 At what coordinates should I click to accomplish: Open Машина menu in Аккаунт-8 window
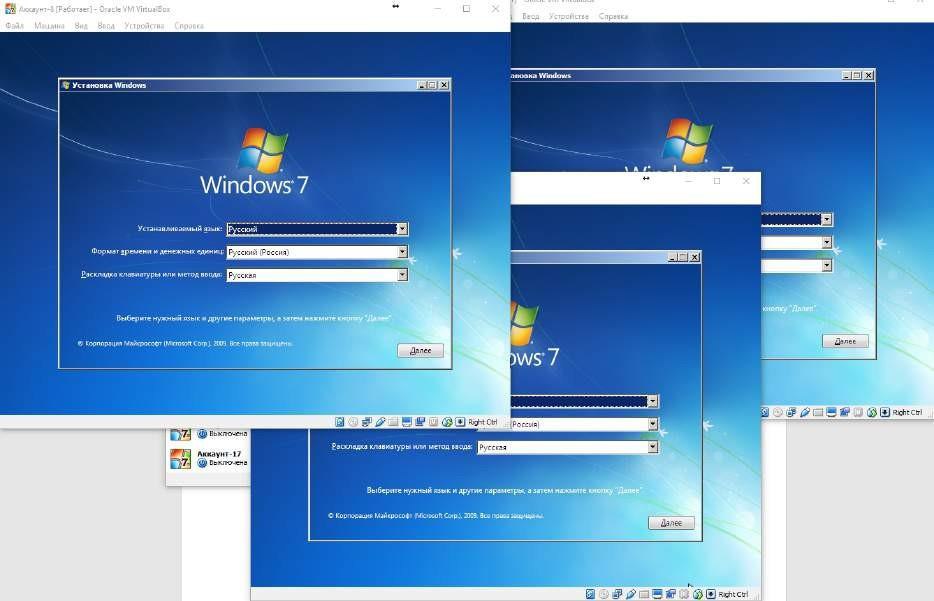tap(49, 26)
